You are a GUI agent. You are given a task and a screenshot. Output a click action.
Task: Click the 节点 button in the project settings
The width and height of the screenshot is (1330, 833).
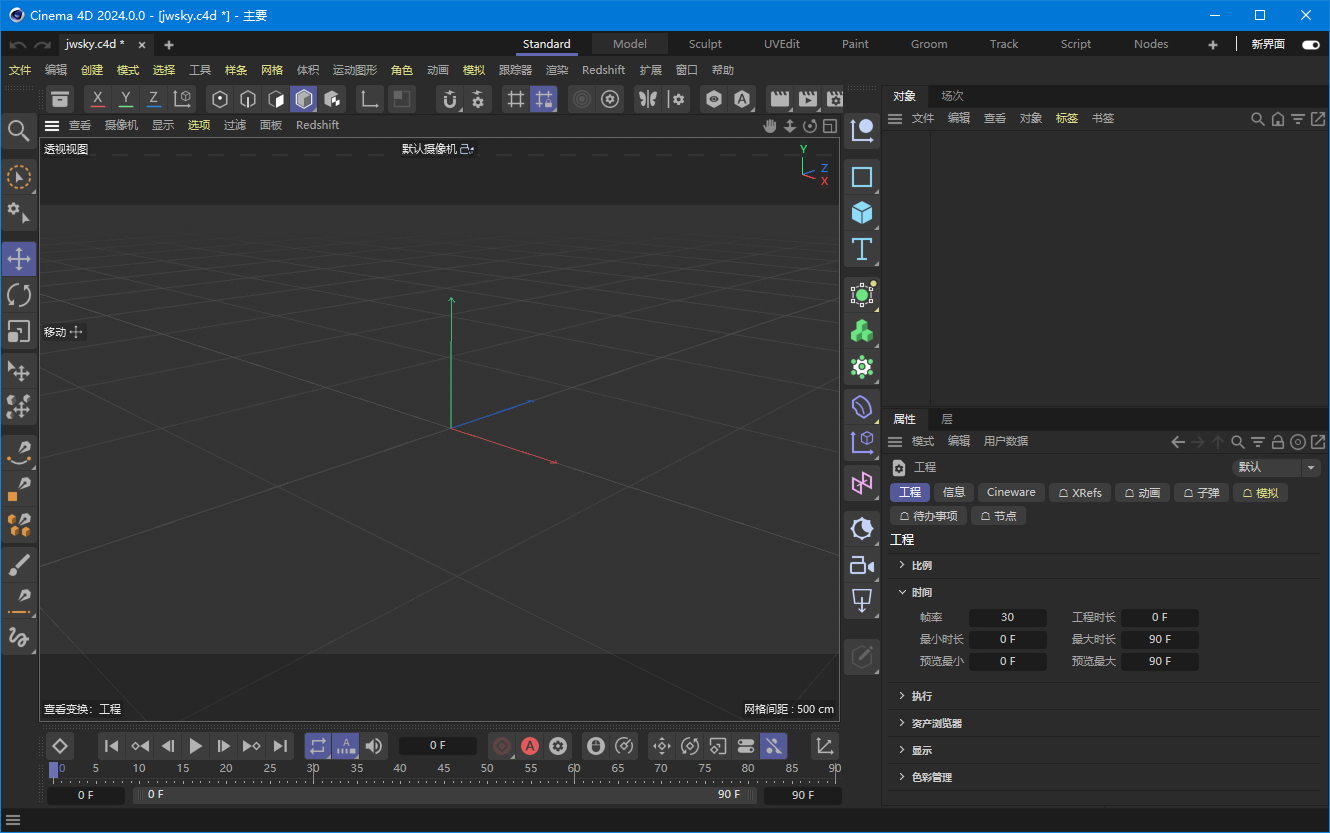(998, 515)
